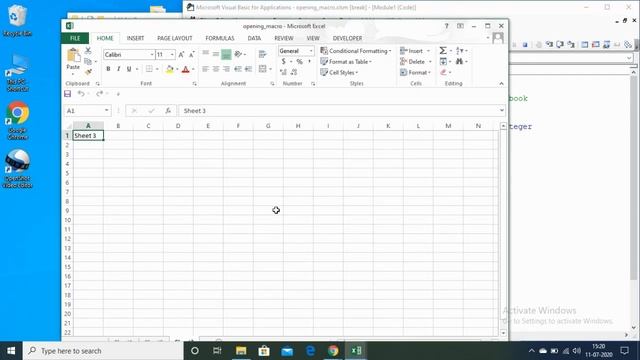The height and width of the screenshot is (360, 640).
Task: Click the AutoSum sigma icon
Action: (x=443, y=51)
